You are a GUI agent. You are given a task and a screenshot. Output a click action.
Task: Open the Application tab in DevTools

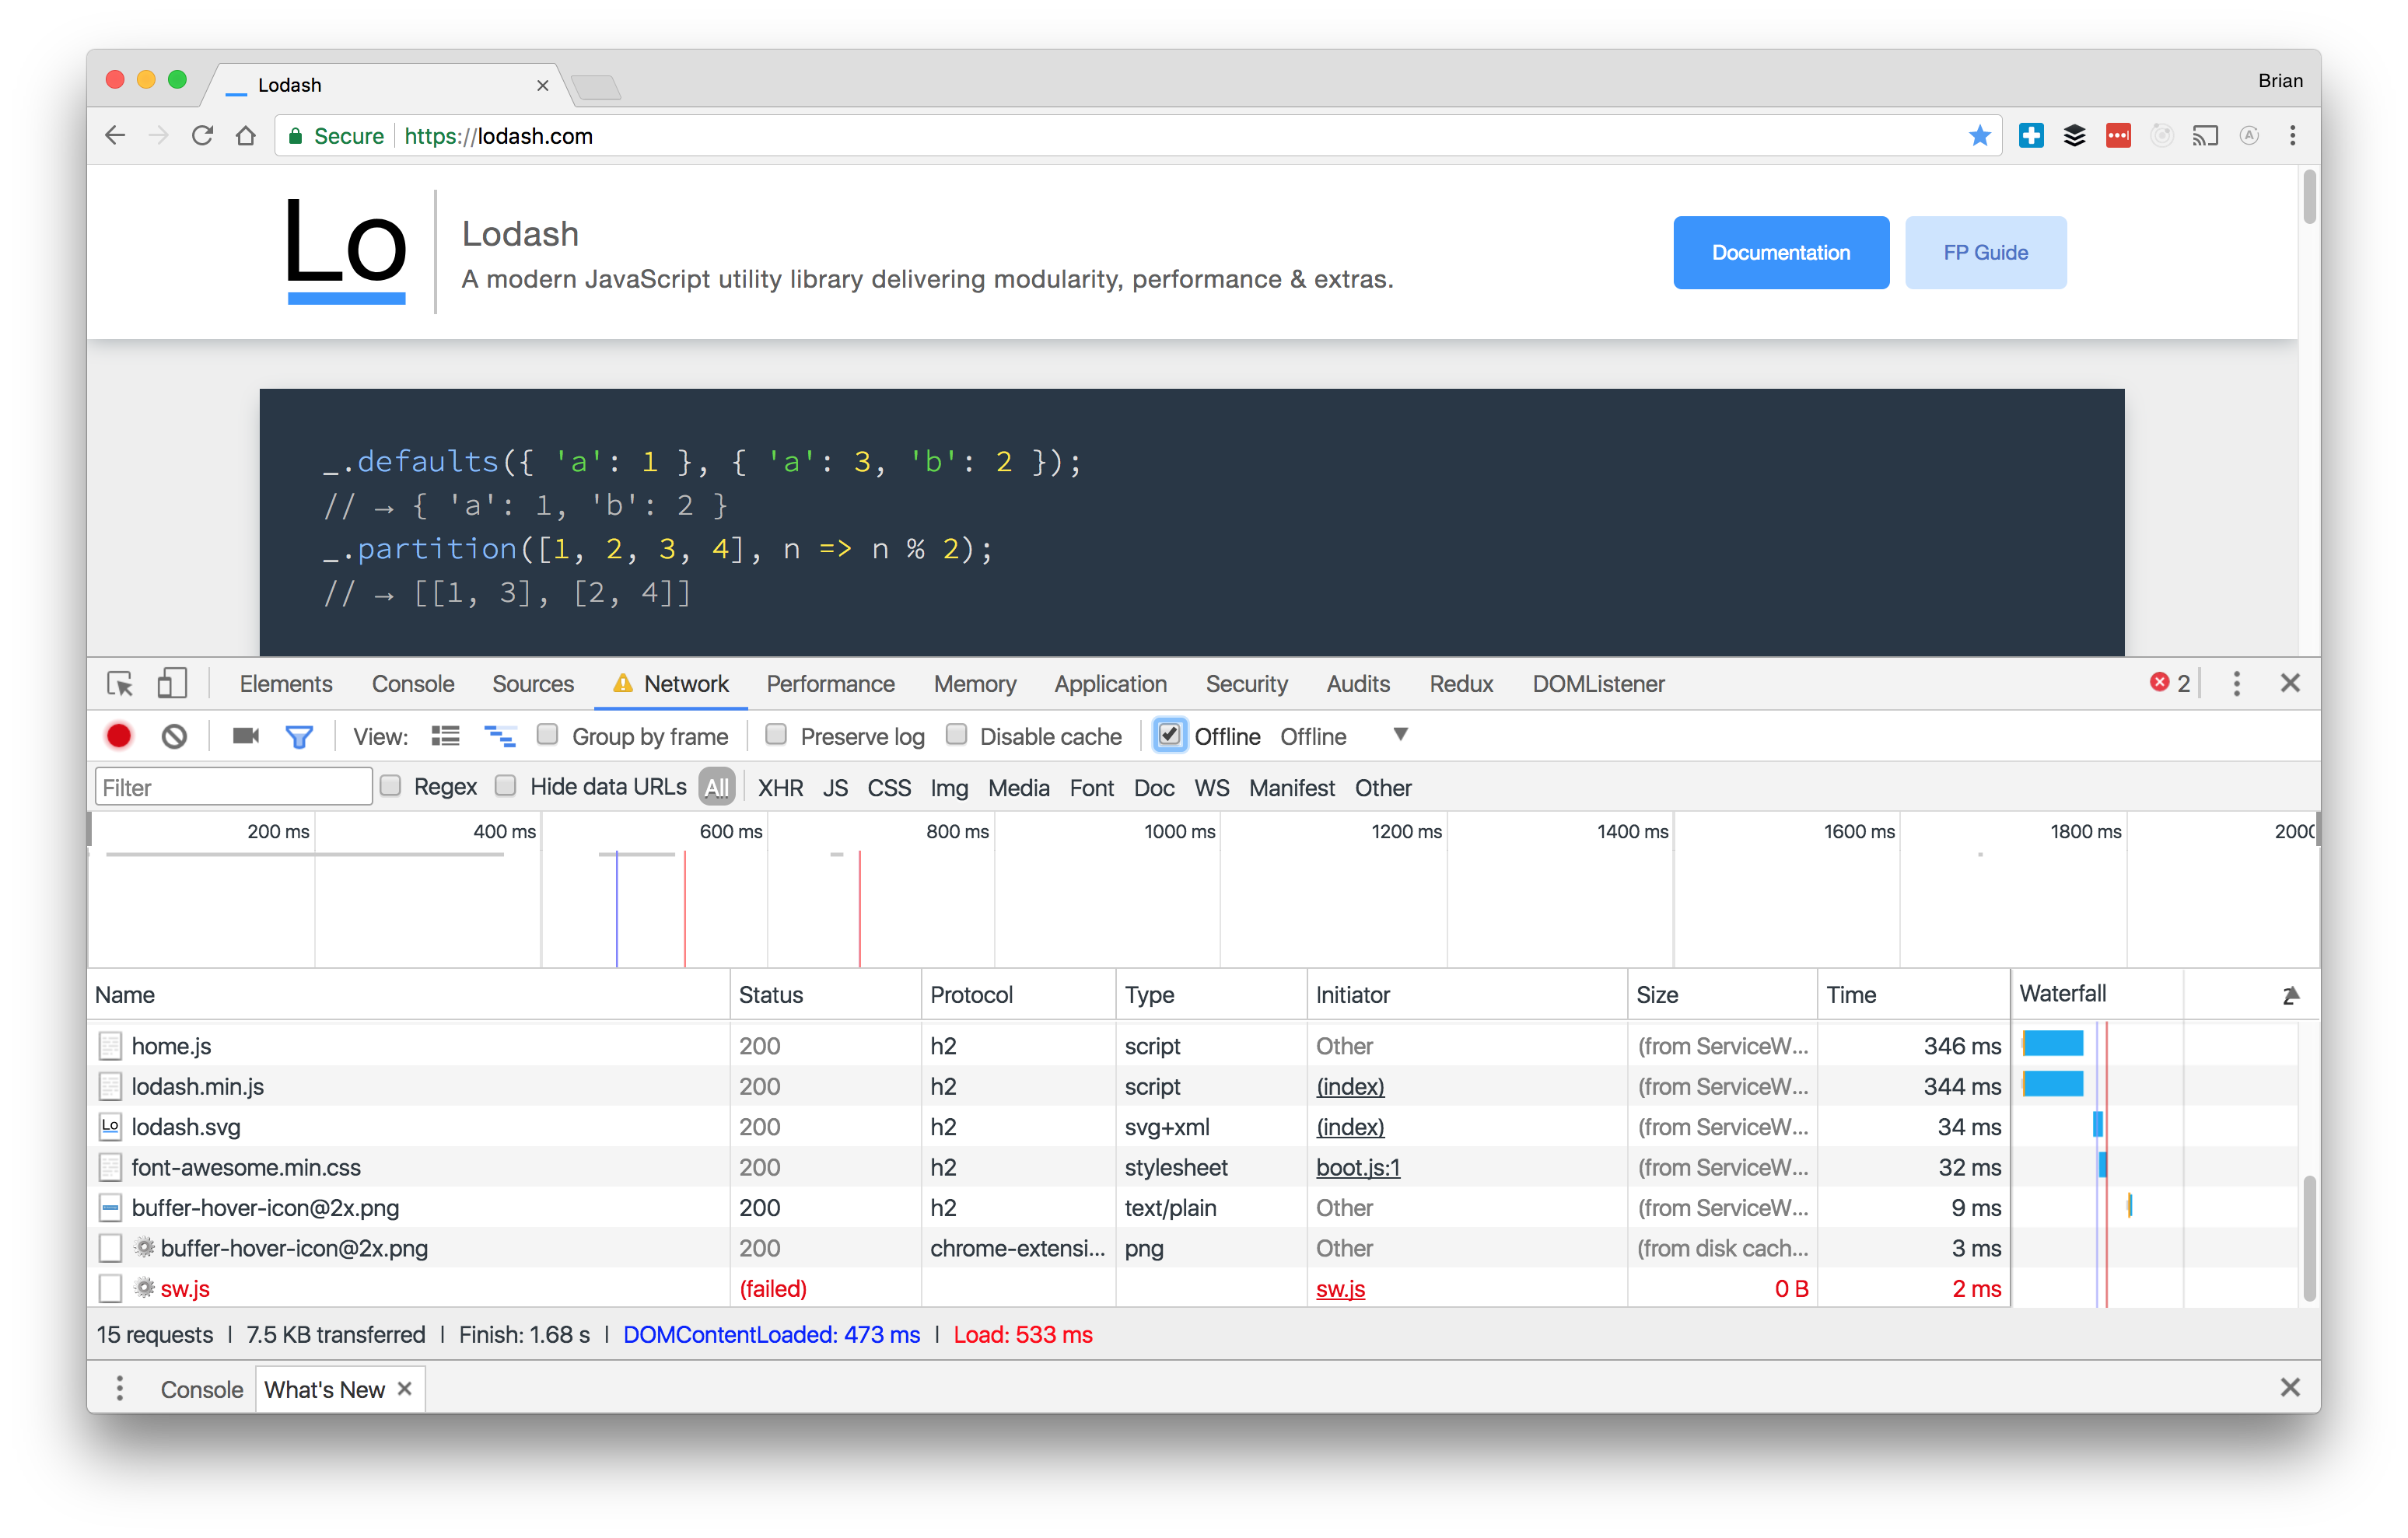point(1110,684)
